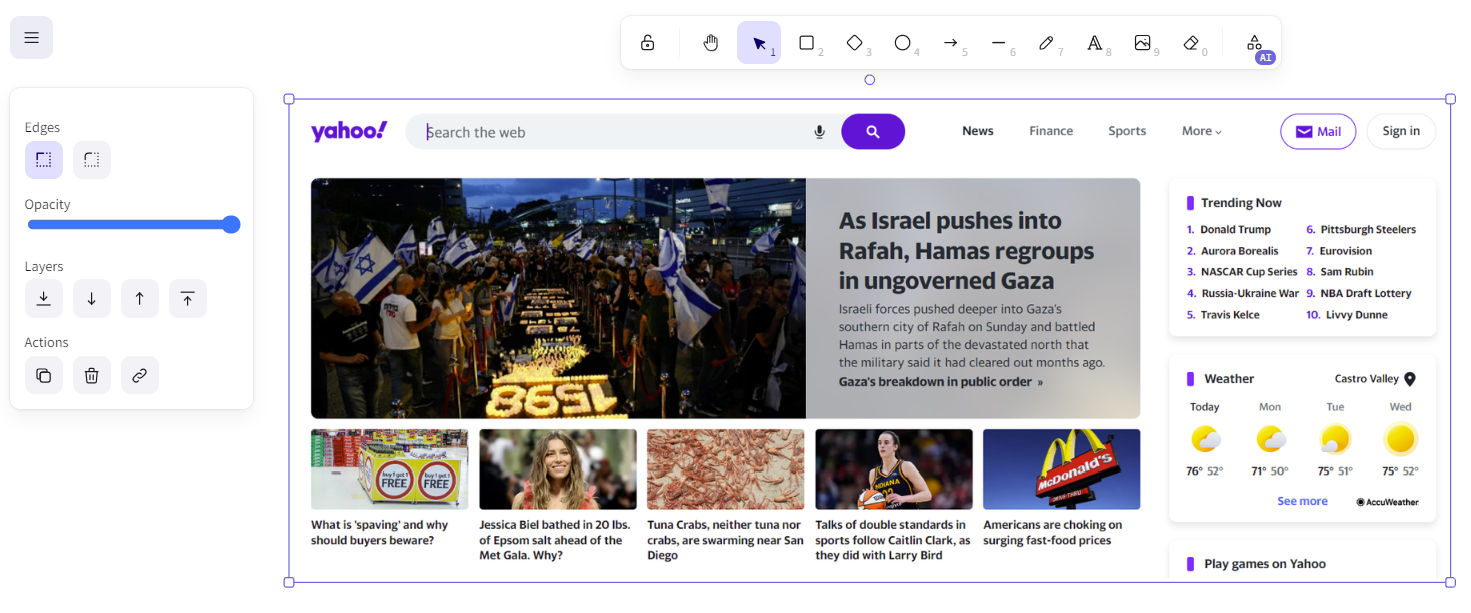Screen dimensions: 1471x613
Task: Open the hamburger main menu
Action: click(x=31, y=38)
